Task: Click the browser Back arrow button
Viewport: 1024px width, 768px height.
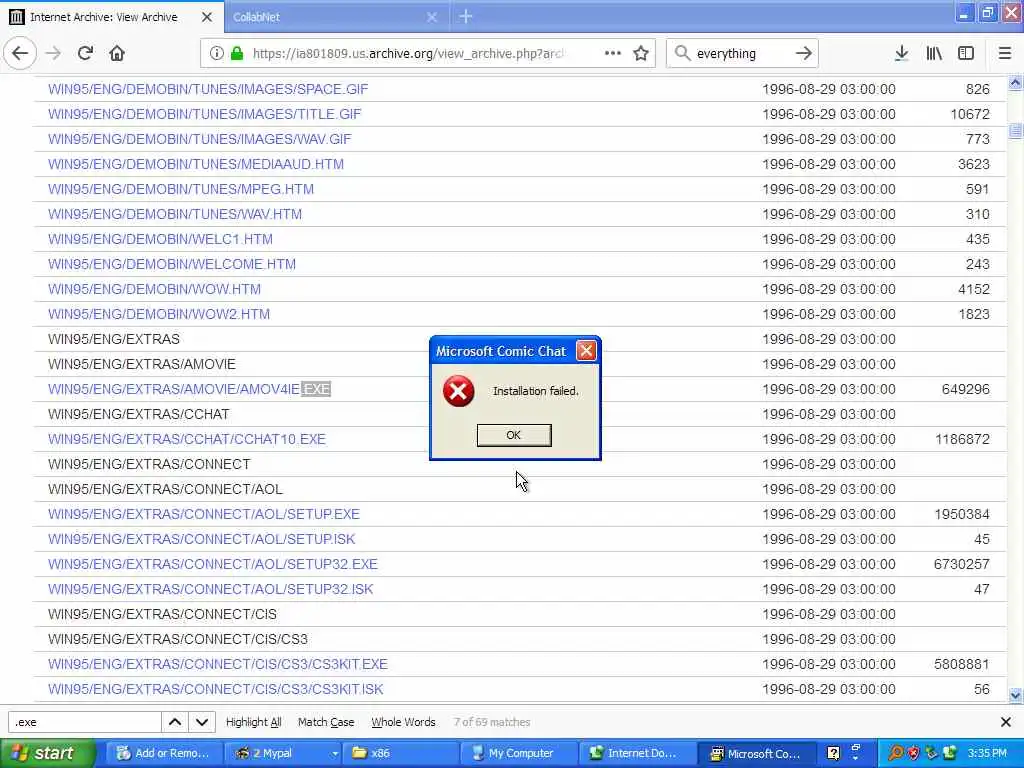Action: [20, 54]
